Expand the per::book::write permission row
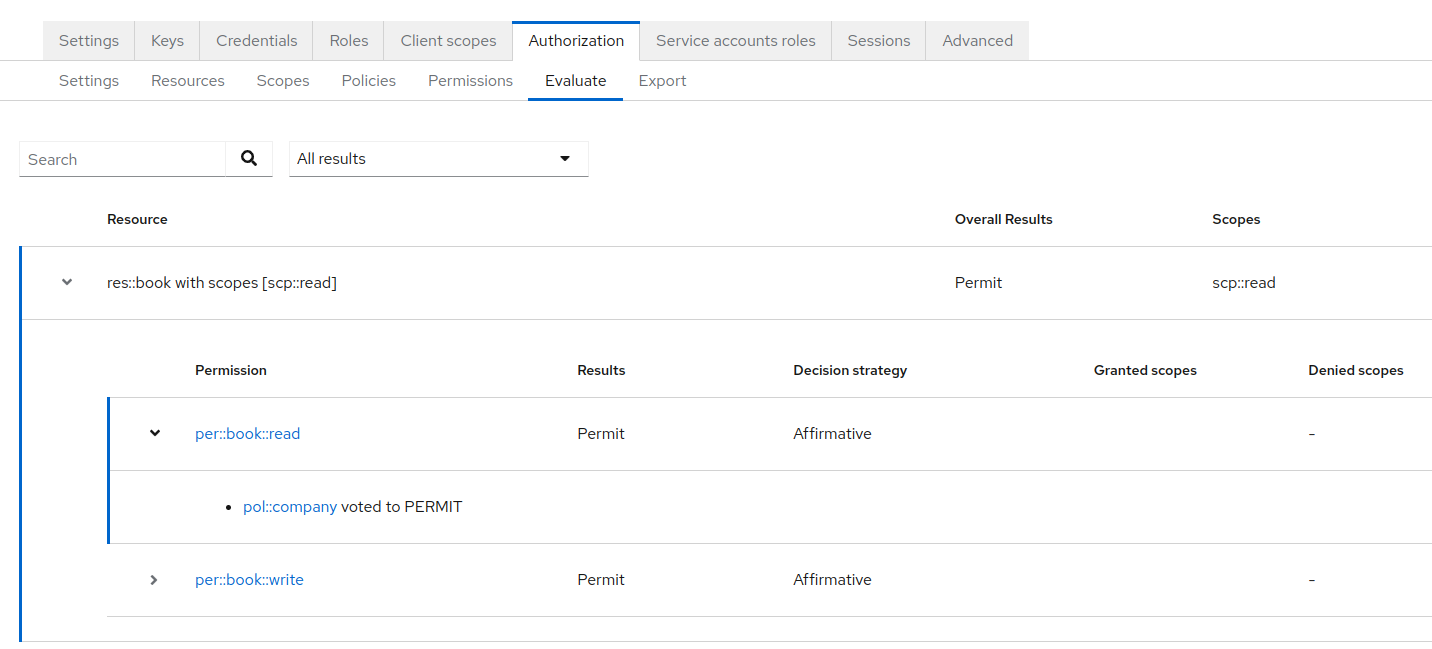This screenshot has width=1432, height=649. [x=154, y=580]
